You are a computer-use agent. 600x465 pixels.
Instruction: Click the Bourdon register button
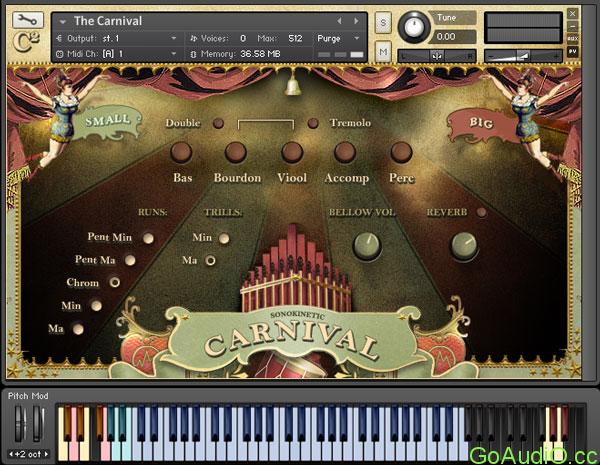[x=236, y=152]
